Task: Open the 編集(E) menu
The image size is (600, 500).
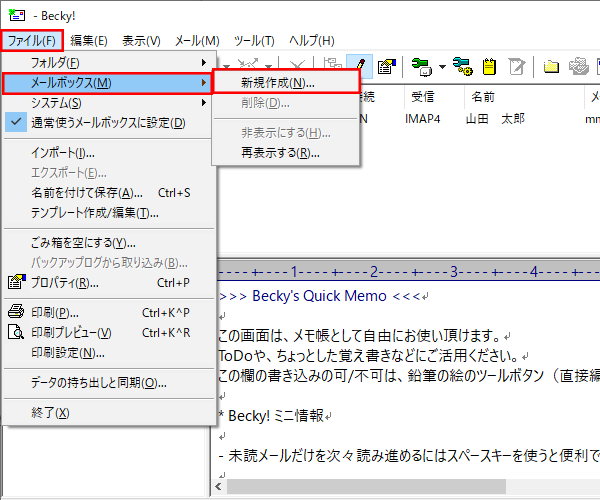Action: (x=89, y=41)
